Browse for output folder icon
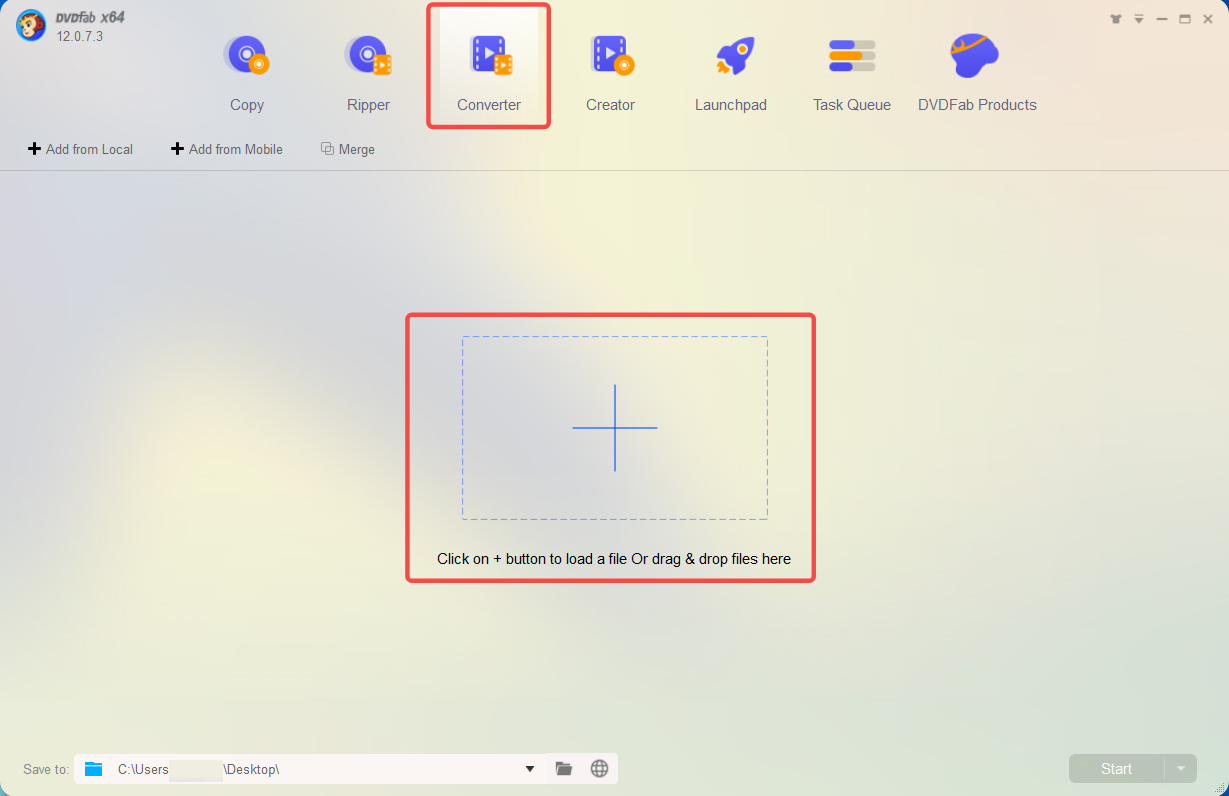The image size is (1229, 796). [564, 768]
